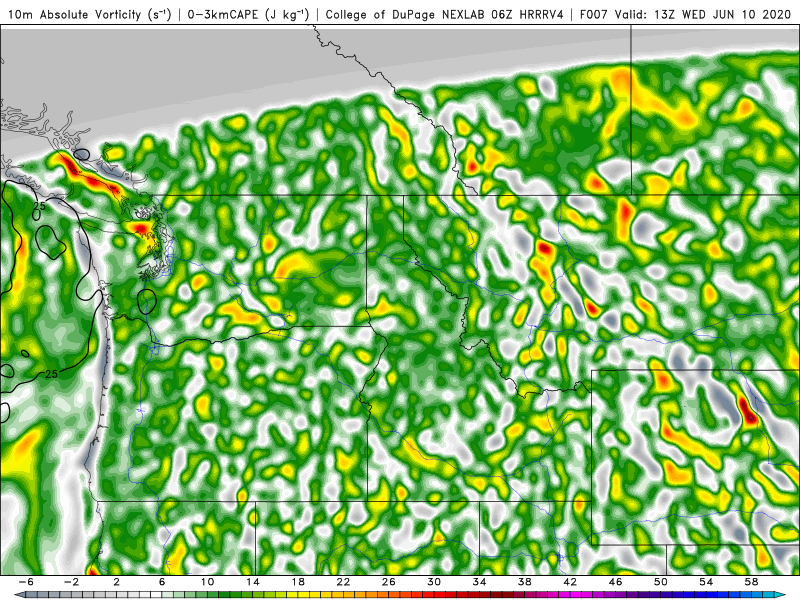Image resolution: width=800 pixels, height=600 pixels.
Task: Click the '38' color scale tick label
Action: (525, 582)
